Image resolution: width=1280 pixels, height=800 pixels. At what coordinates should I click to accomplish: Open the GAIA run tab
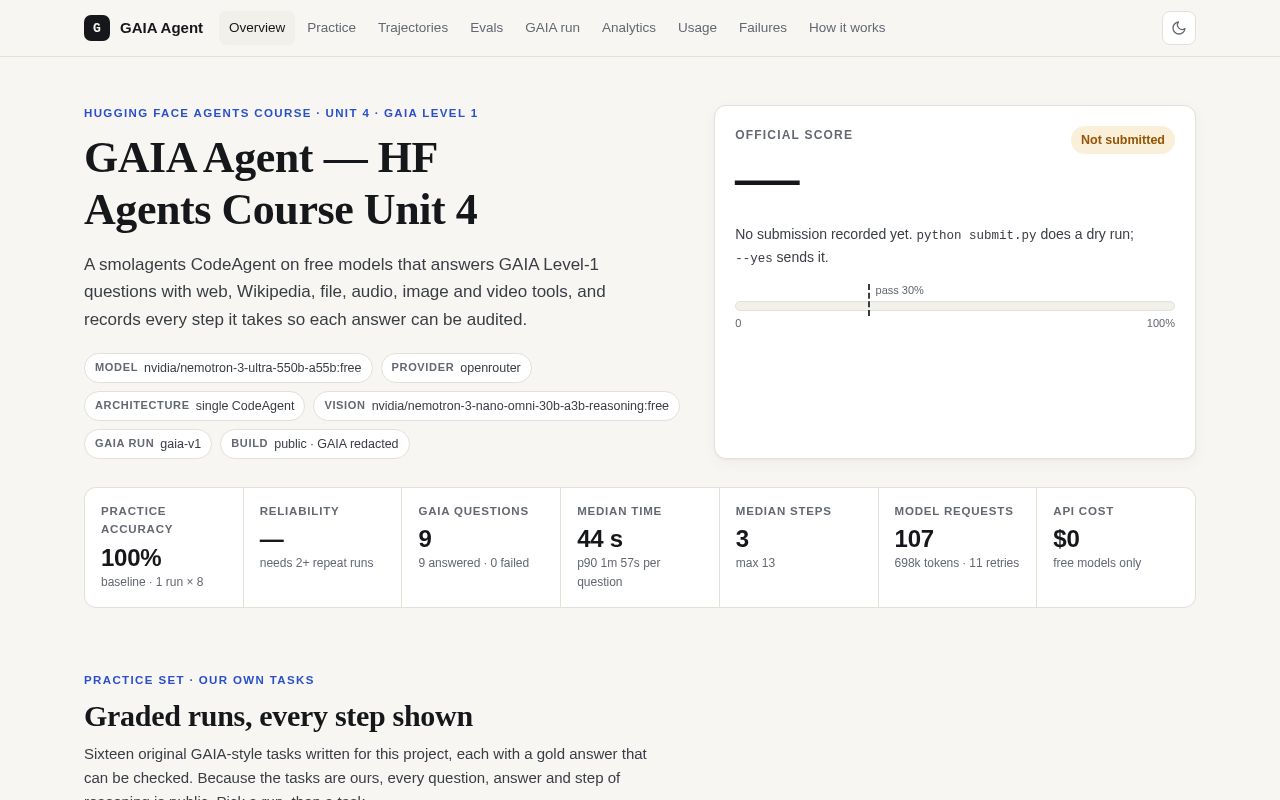point(552,28)
